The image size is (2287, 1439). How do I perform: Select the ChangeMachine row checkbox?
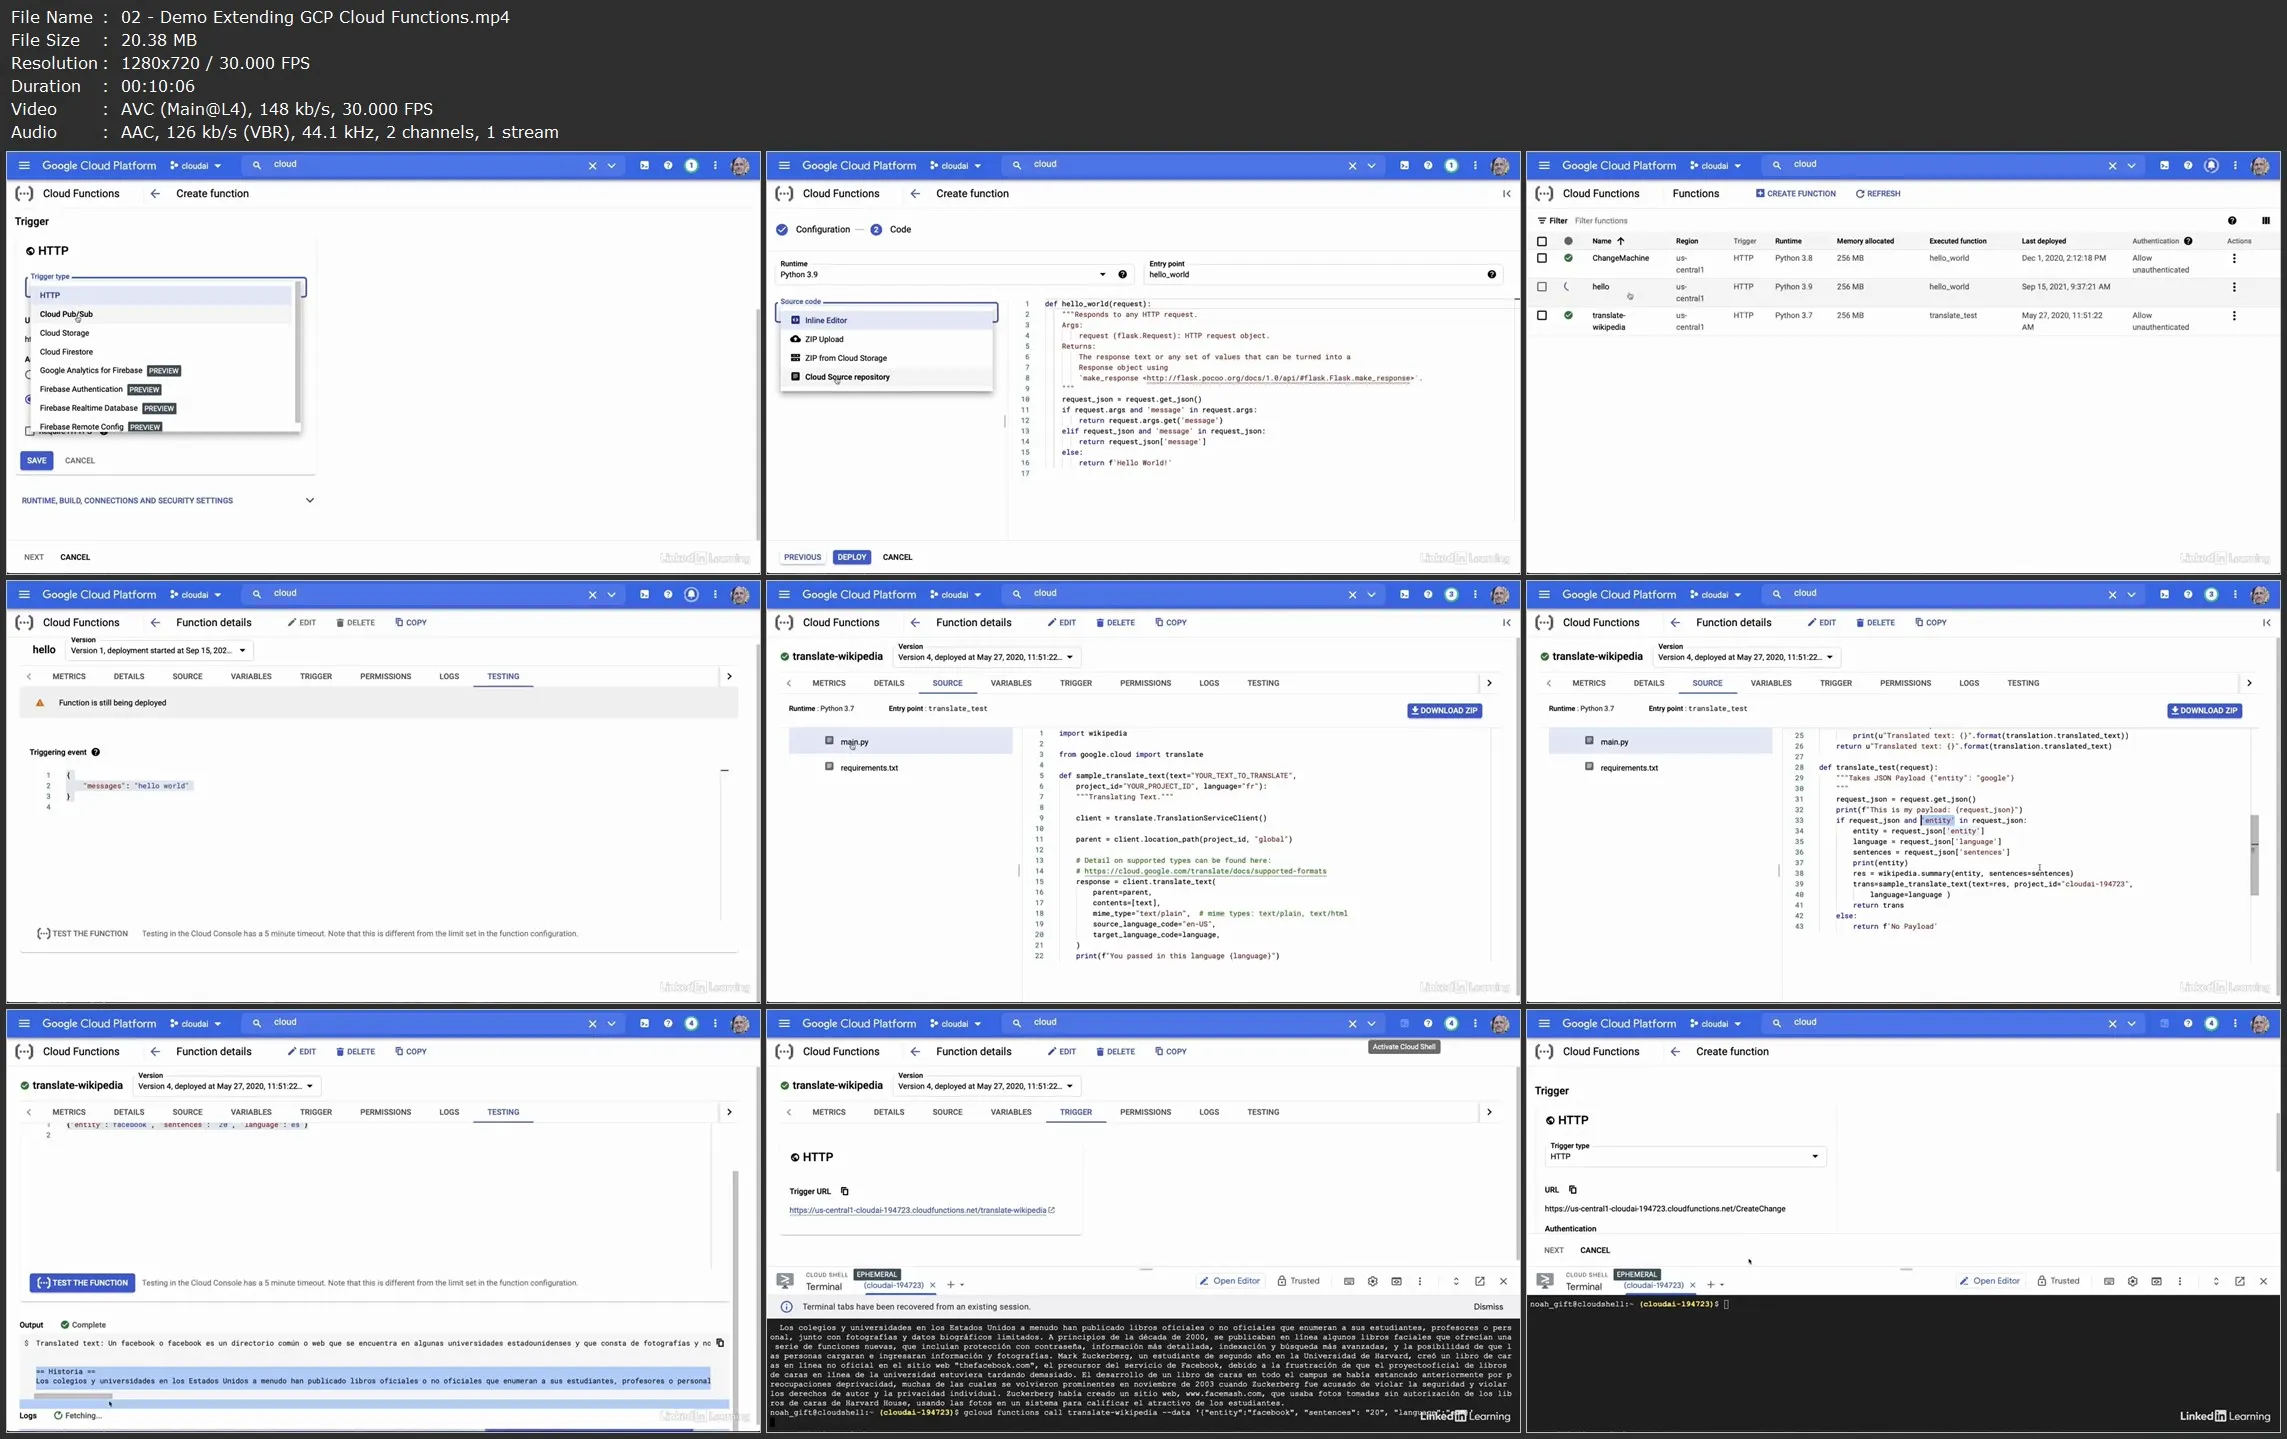click(x=1542, y=259)
